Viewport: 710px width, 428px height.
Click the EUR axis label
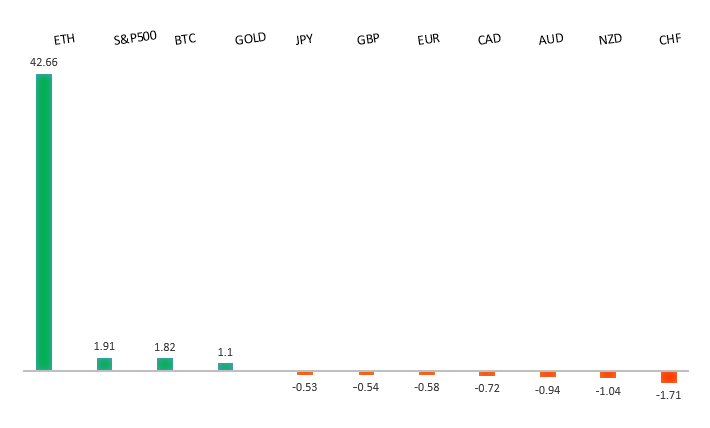tap(429, 39)
